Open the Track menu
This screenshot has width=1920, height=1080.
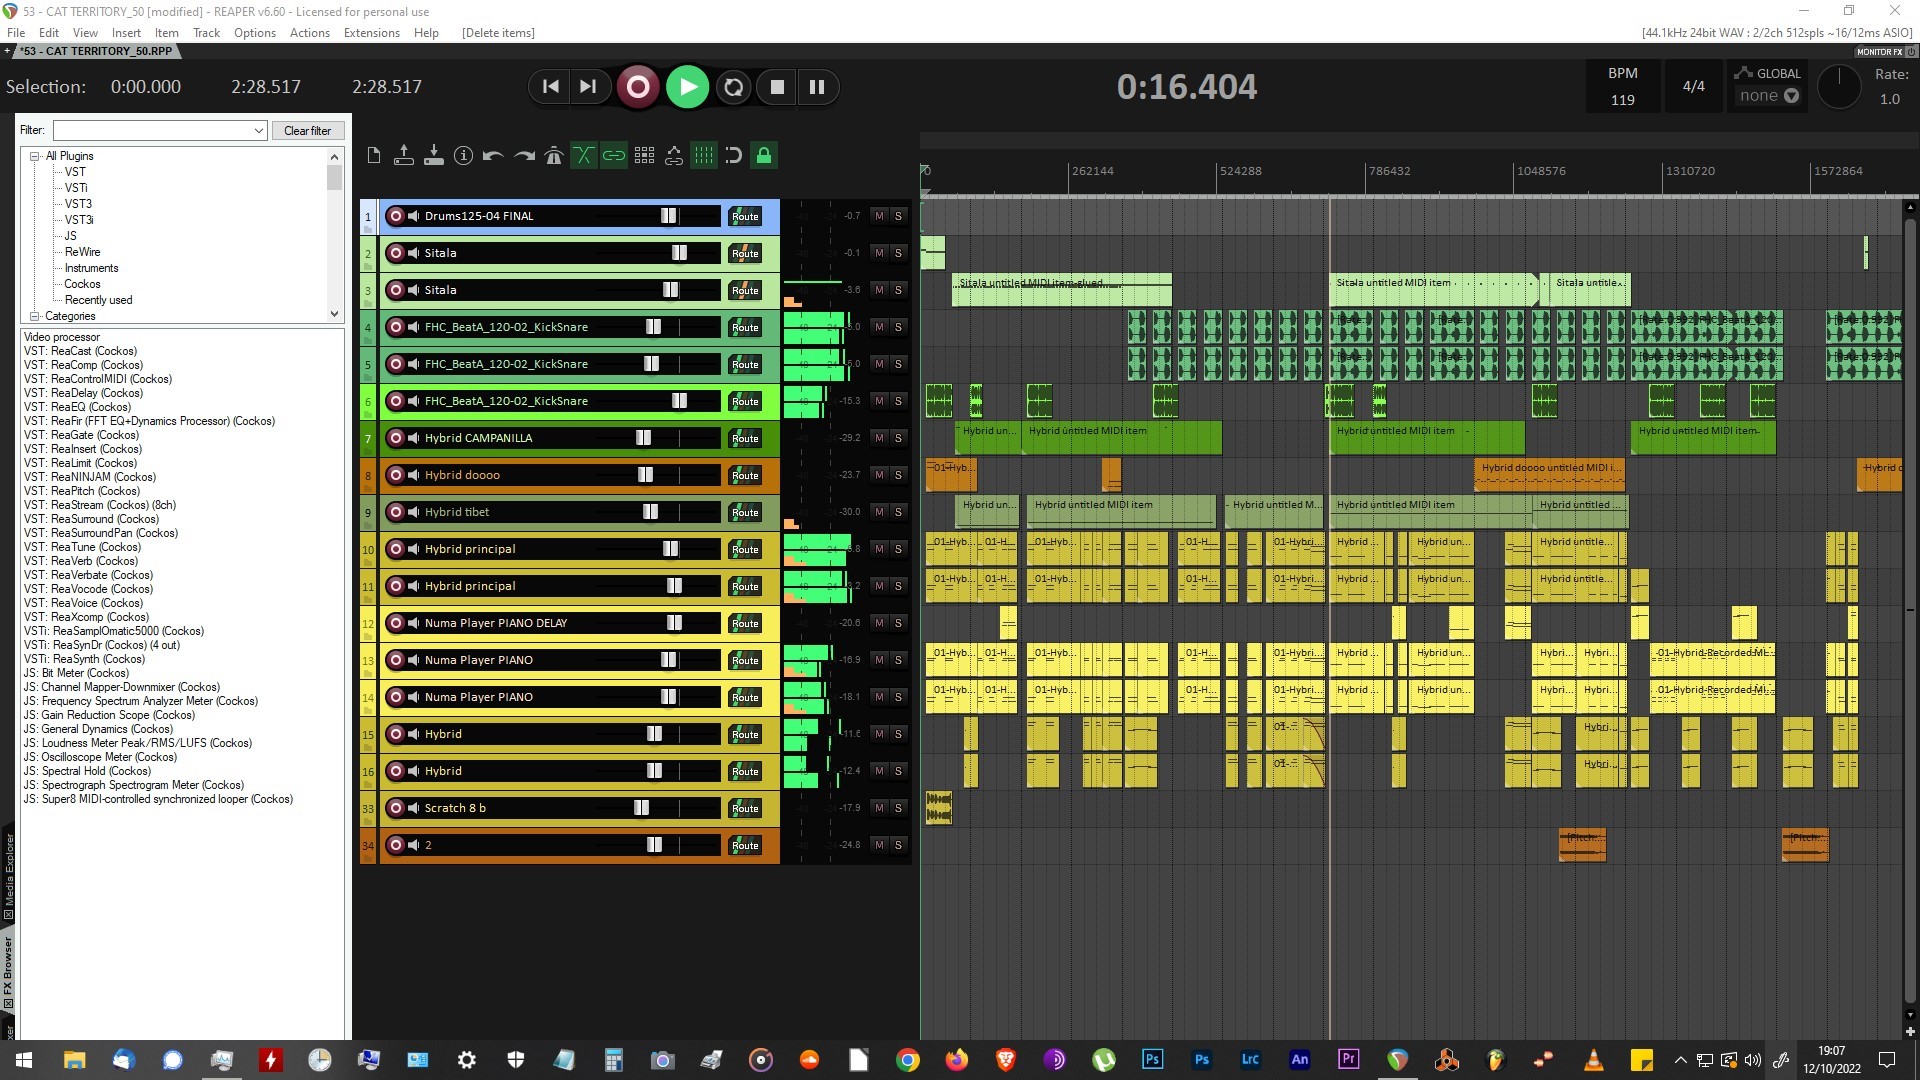(206, 33)
